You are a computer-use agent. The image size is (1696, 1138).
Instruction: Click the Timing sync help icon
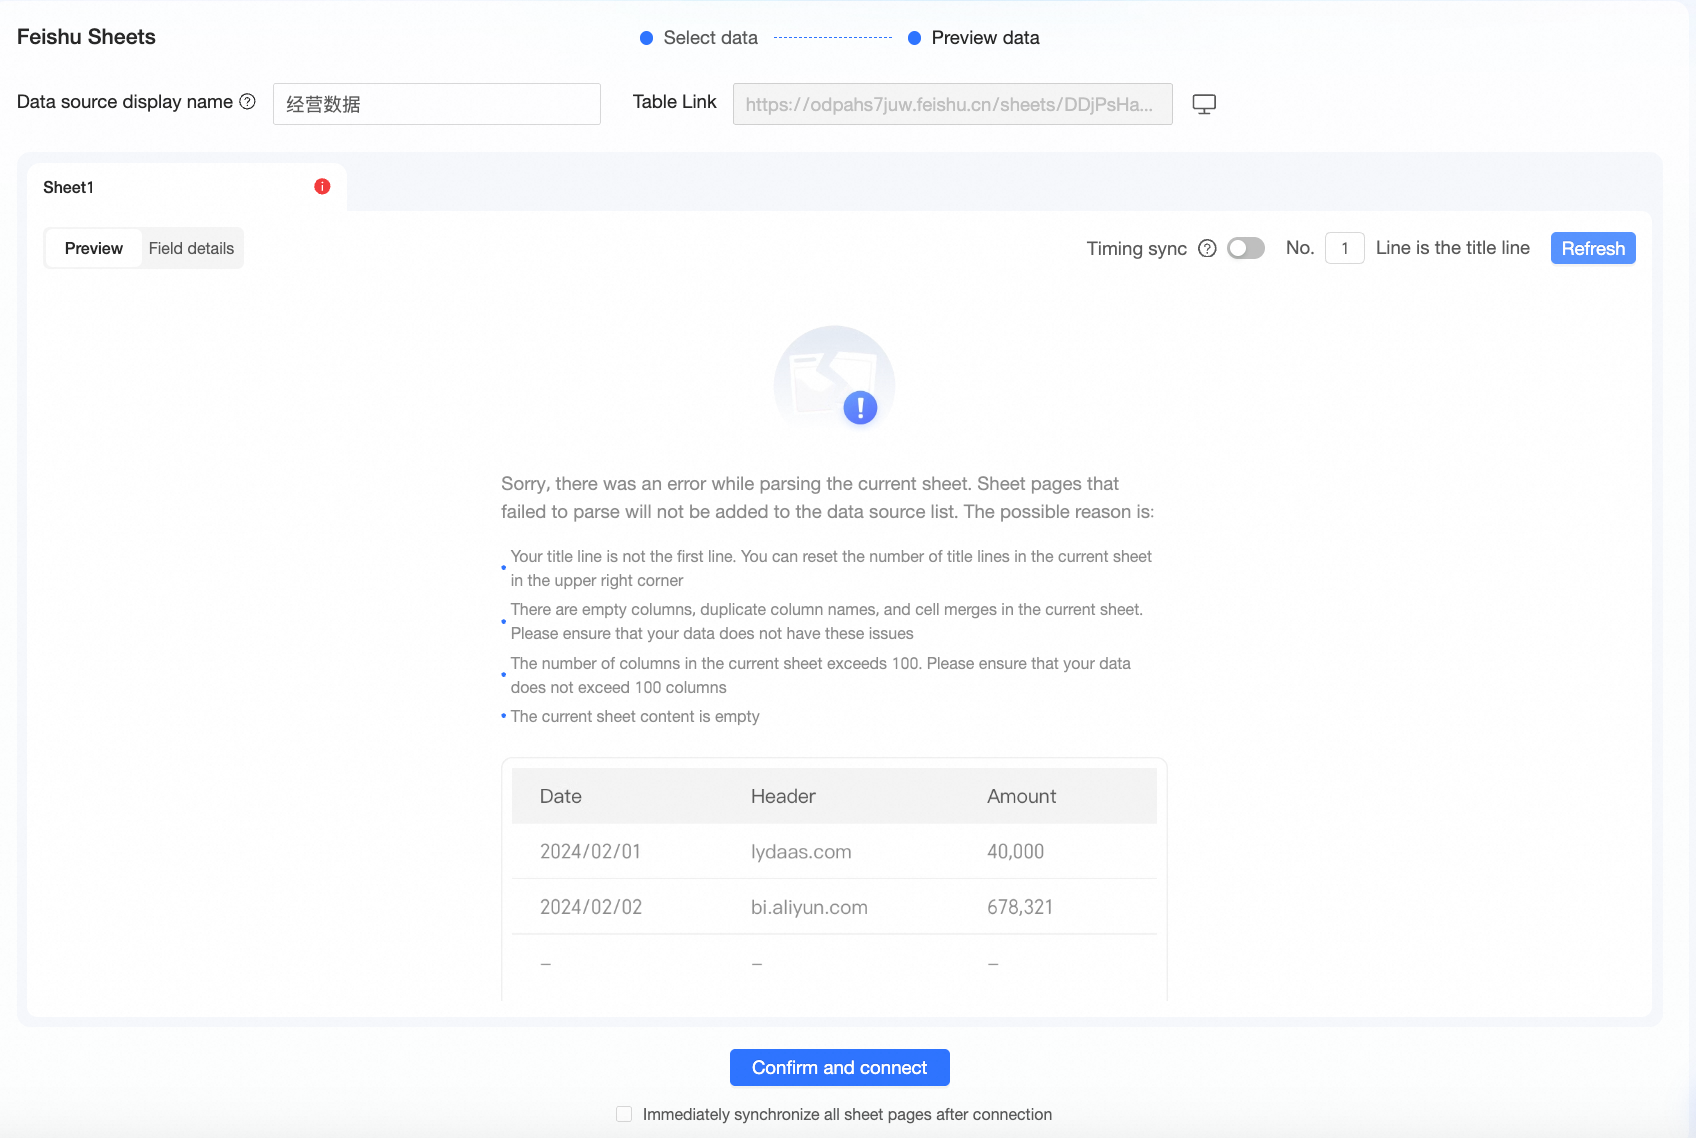[1207, 248]
